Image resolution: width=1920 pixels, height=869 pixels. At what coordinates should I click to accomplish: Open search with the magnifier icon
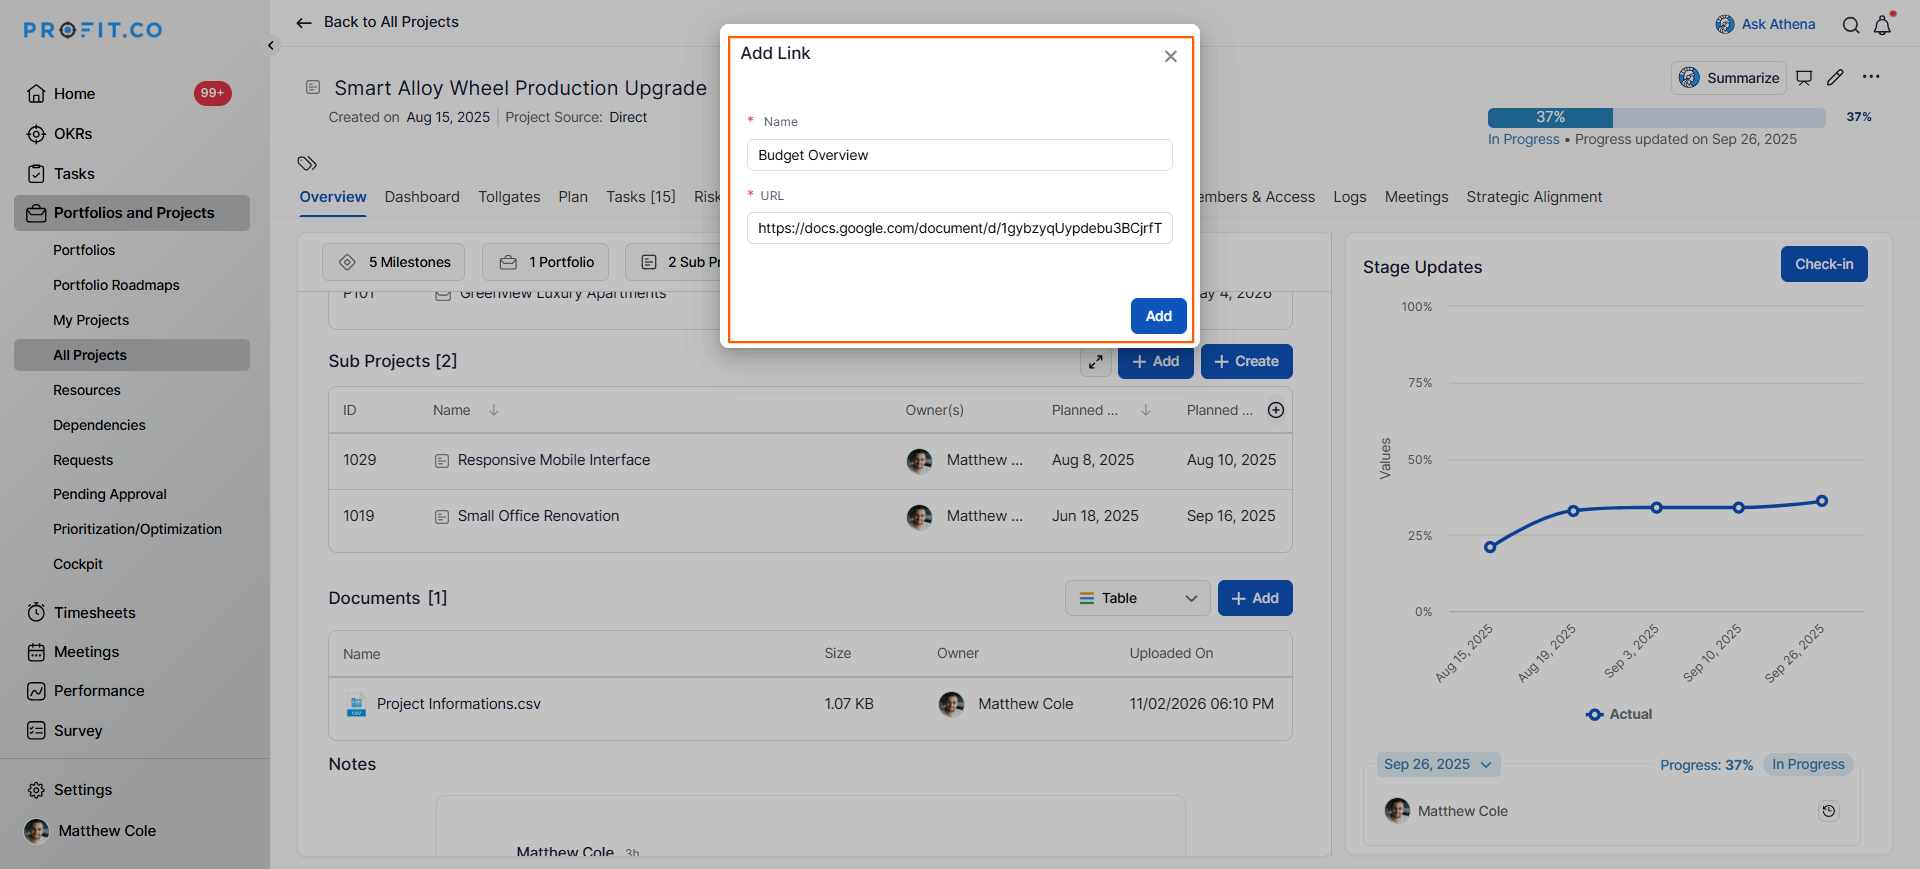pos(1851,25)
